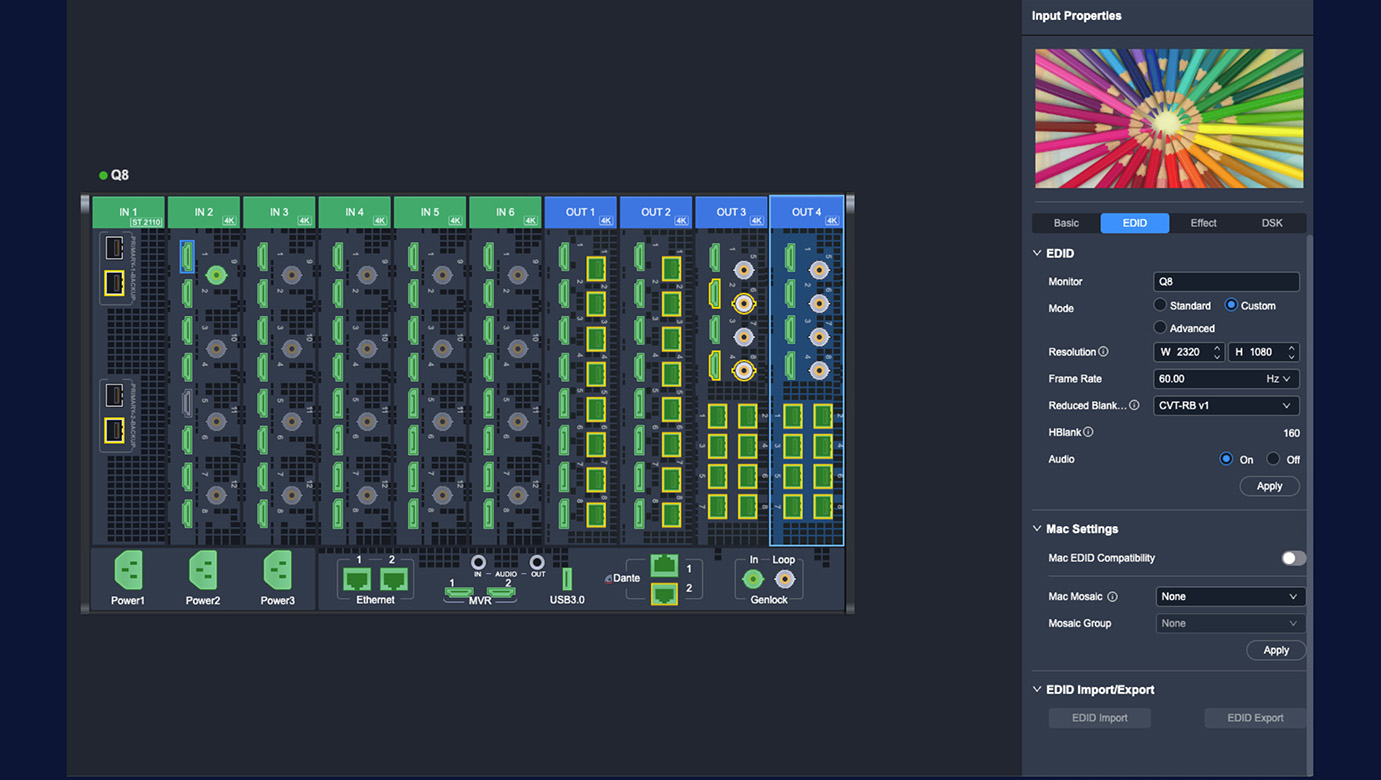Image resolution: width=1381 pixels, height=780 pixels.
Task: Select MVR port 1 connector
Action: pyautogui.click(x=459, y=593)
